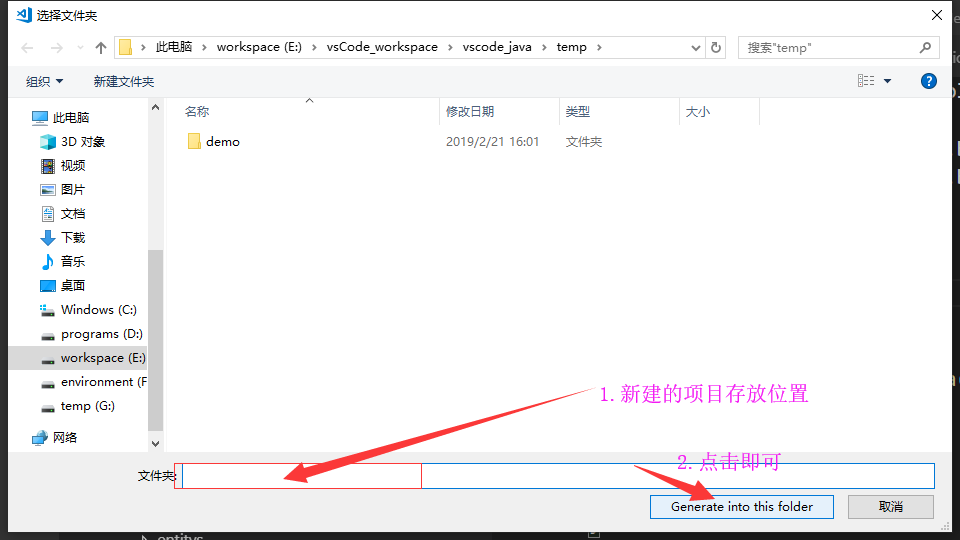Sort by 大小 column header
This screenshot has width=960, height=540.
pyautogui.click(x=697, y=111)
